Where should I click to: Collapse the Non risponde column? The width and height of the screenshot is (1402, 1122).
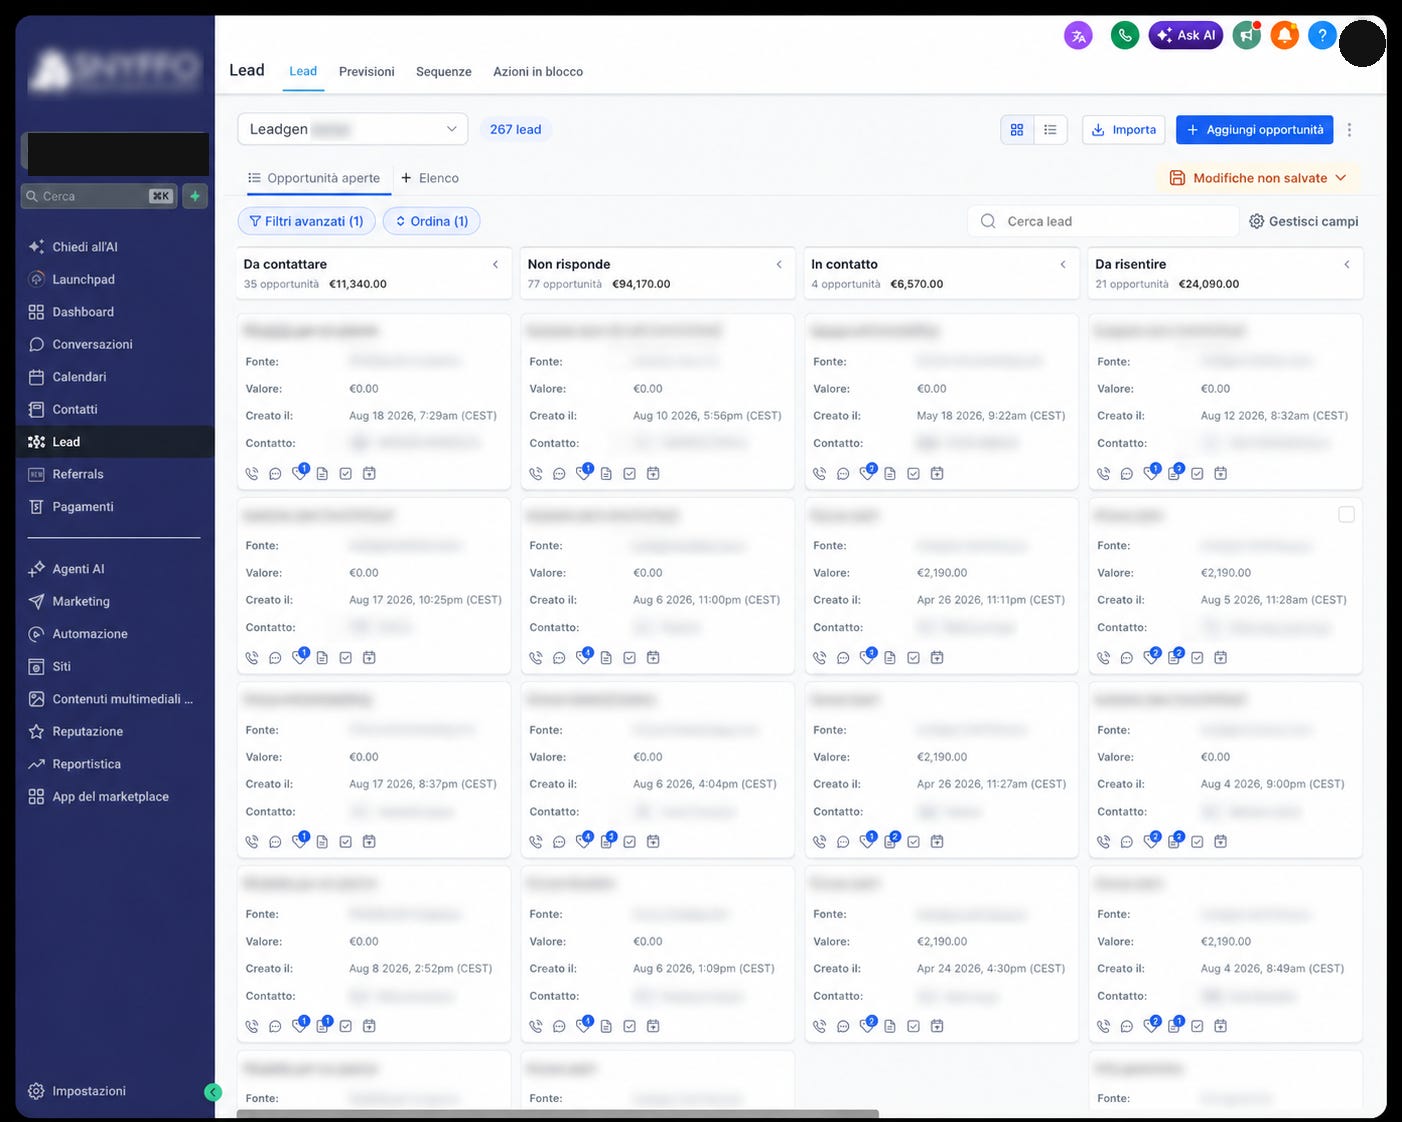(779, 265)
